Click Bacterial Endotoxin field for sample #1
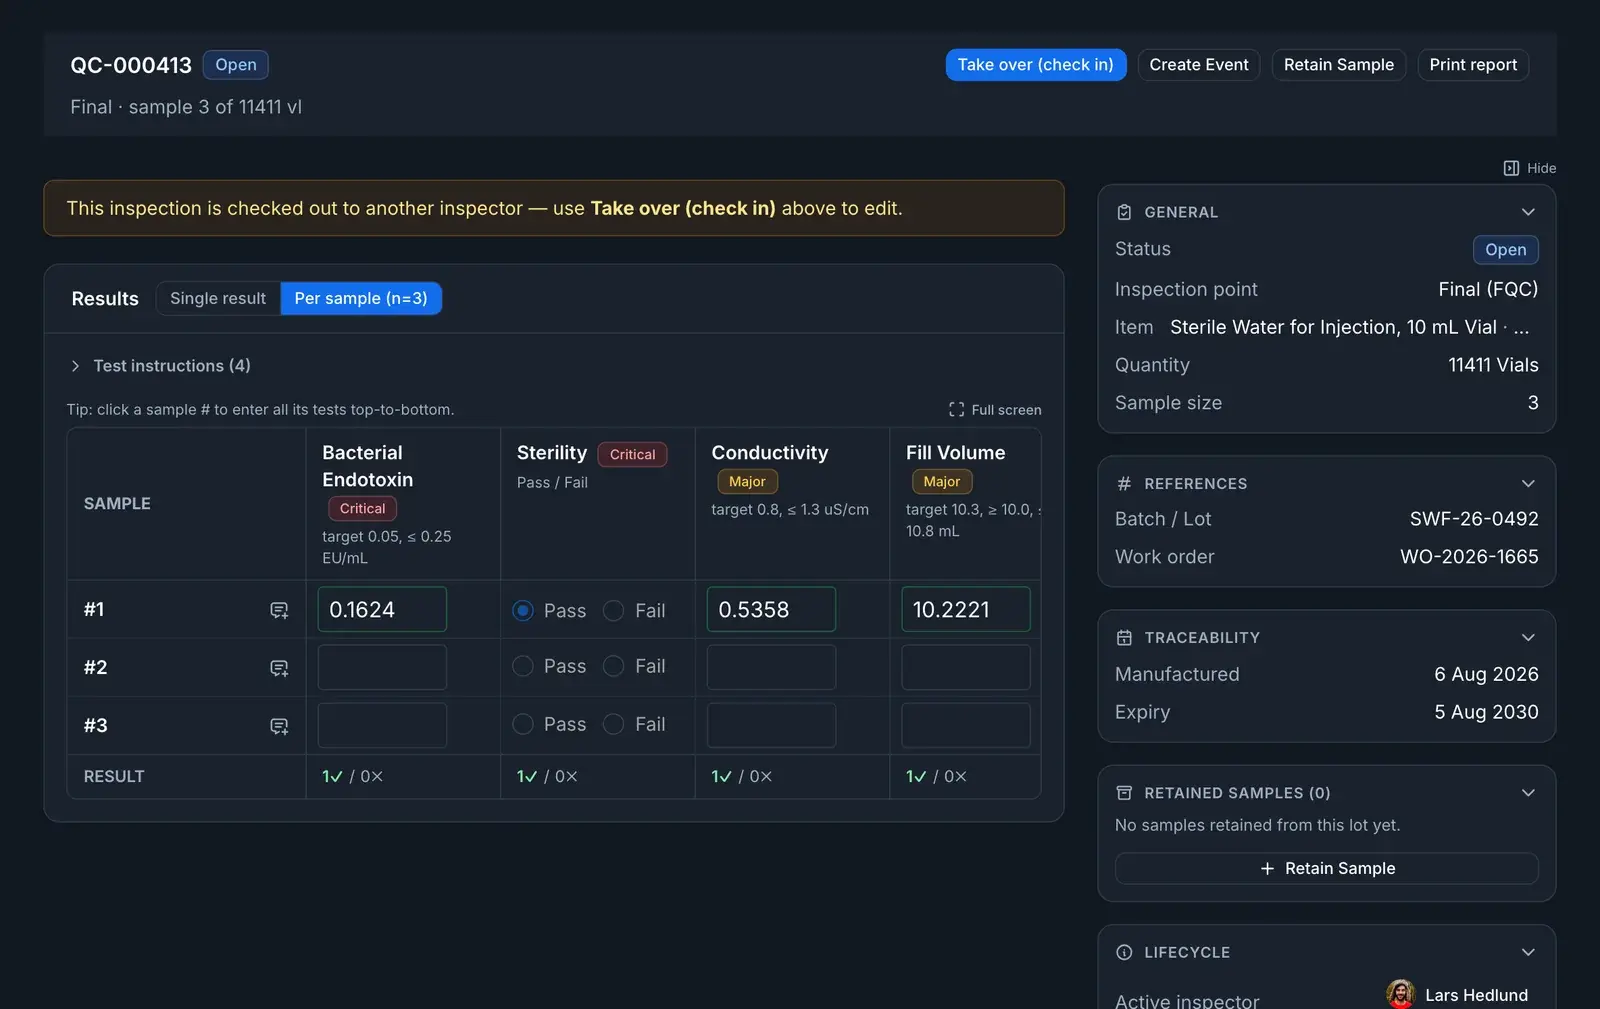Image resolution: width=1600 pixels, height=1009 pixels. tap(382, 610)
